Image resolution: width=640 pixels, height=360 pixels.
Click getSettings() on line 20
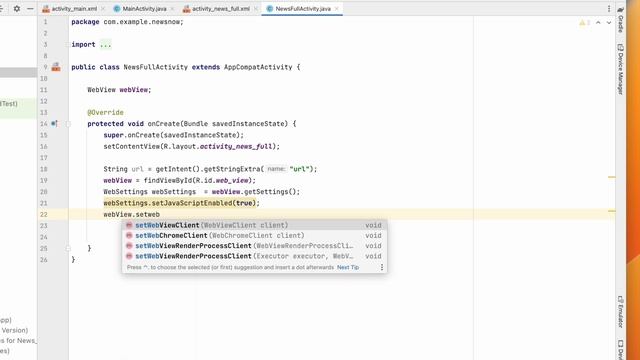269,192
